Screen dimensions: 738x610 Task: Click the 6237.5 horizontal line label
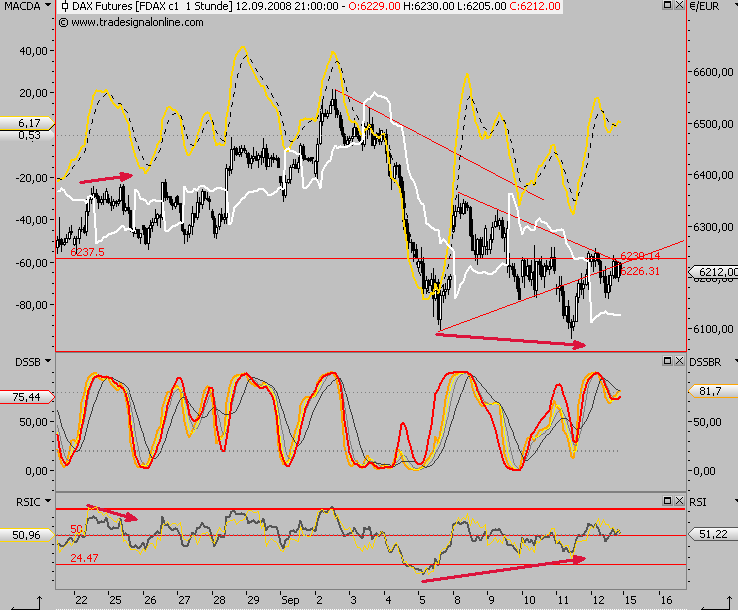pos(88,252)
